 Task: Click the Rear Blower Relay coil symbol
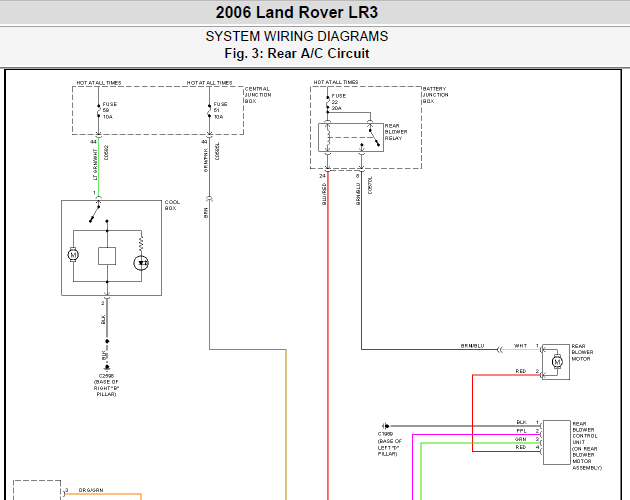328,137
